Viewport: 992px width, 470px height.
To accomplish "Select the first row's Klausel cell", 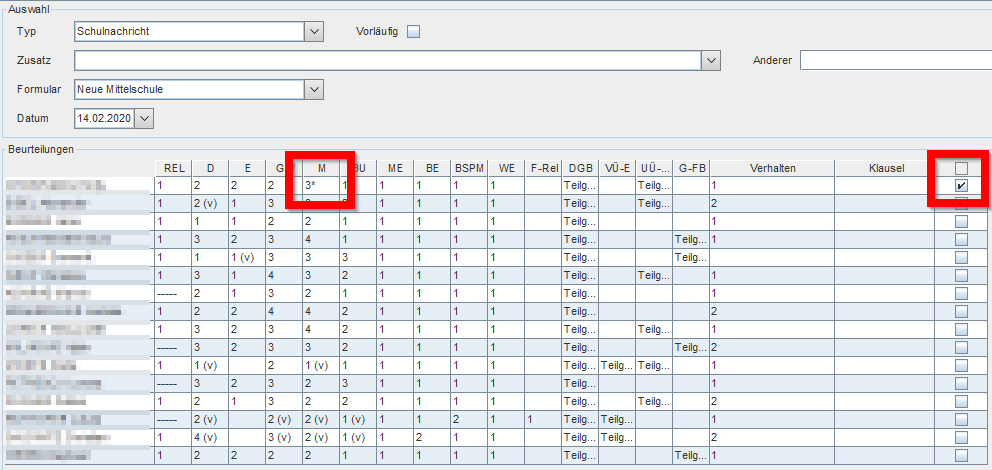I will click(x=884, y=185).
